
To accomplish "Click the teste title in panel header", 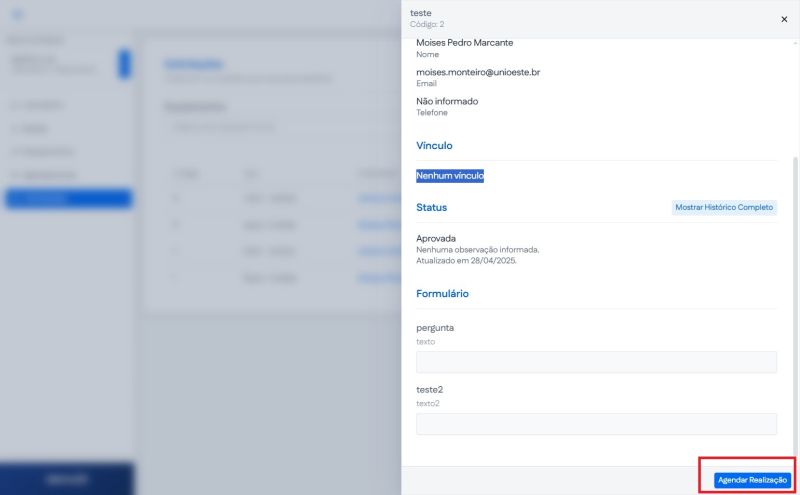I will [420, 13].
